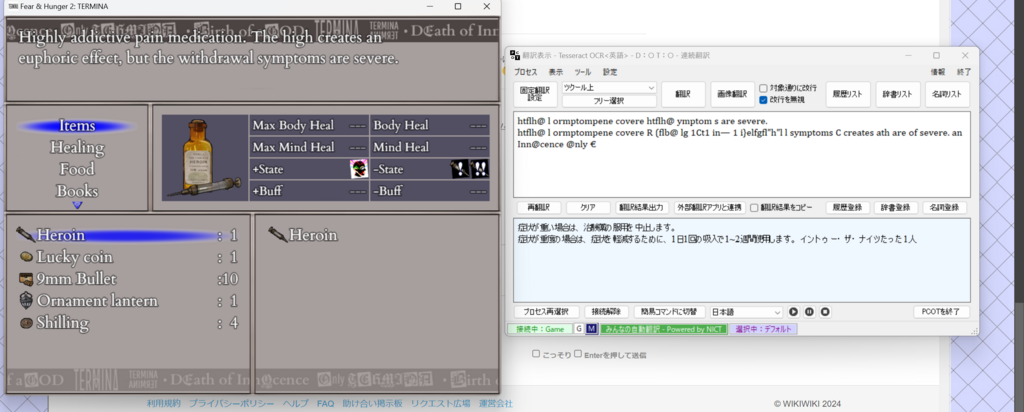
Task: Open the 設定 menu
Action: tap(610, 72)
